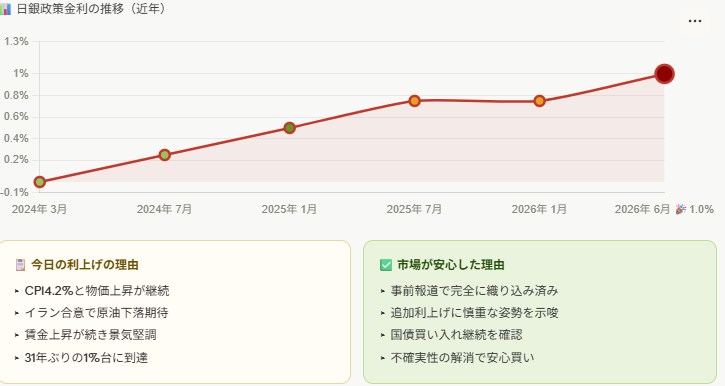Click the large dark red 2026年 6月 point
This screenshot has width=725, height=386.
[x=664, y=74]
